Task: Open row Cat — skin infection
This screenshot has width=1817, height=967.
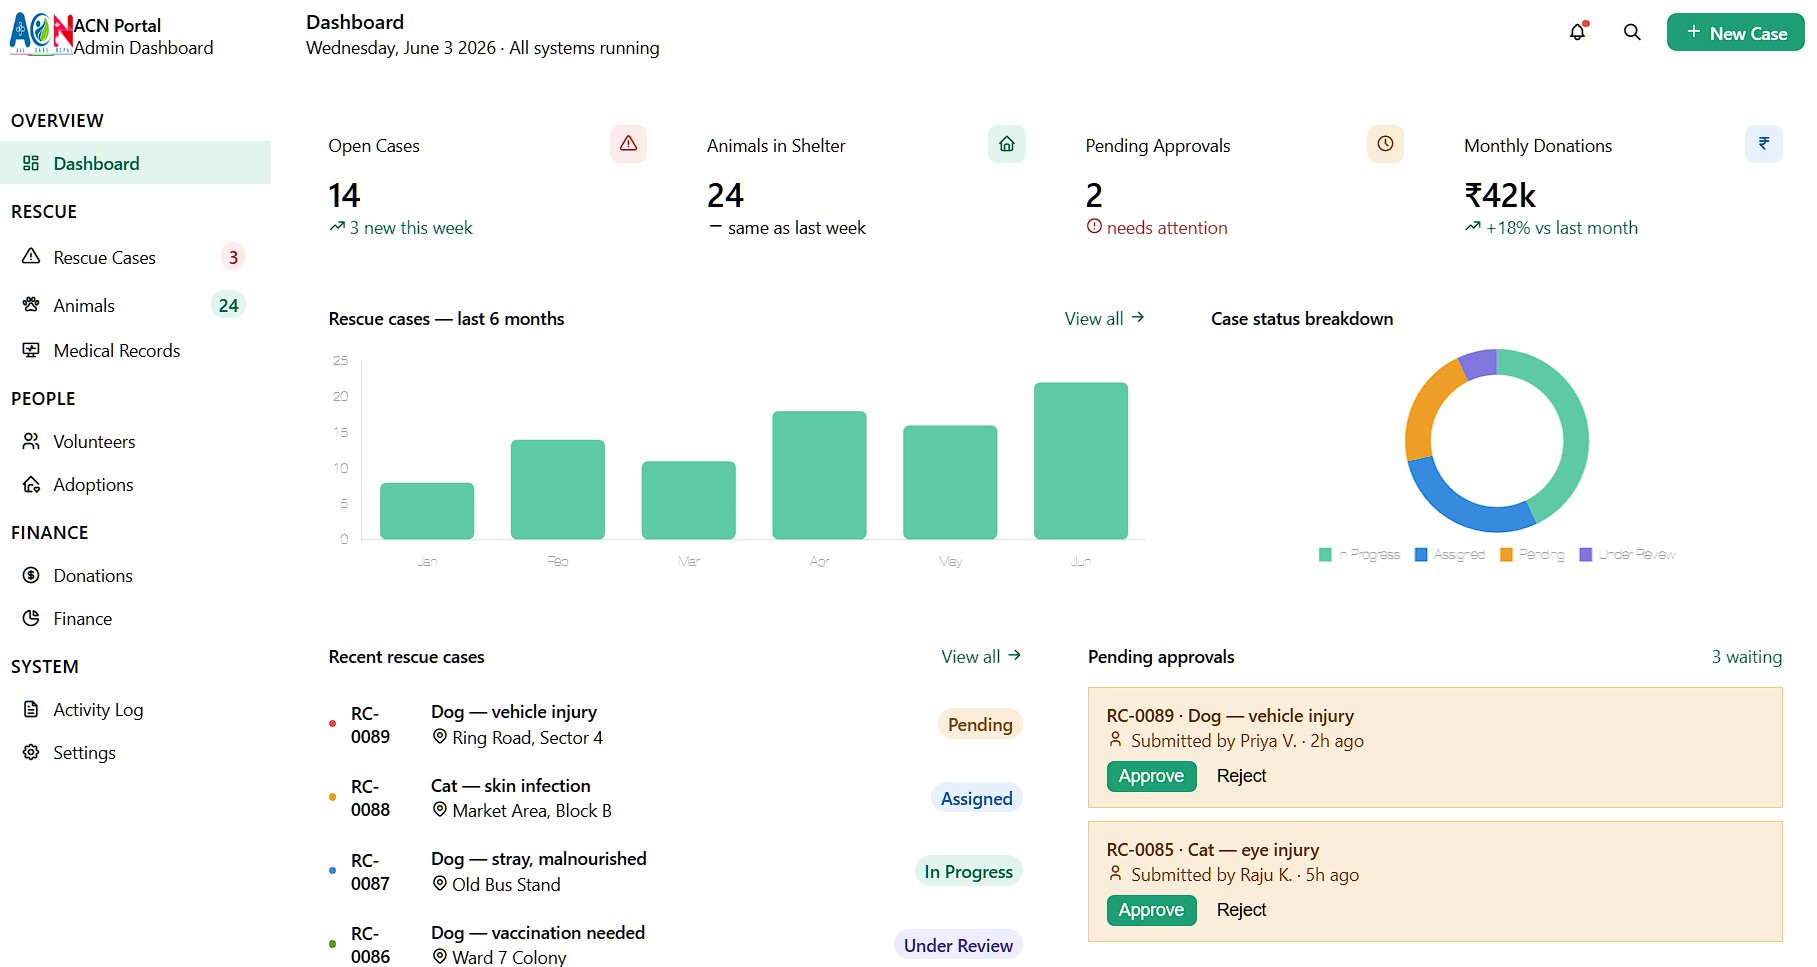Action: (x=676, y=798)
